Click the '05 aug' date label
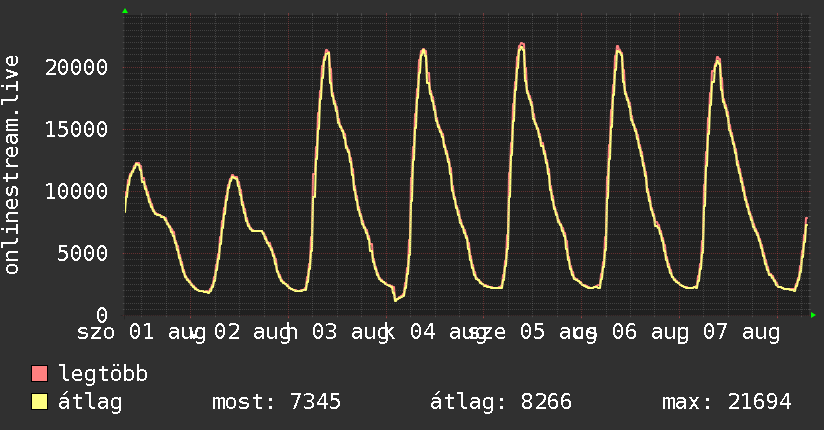824x430 pixels. [x=559, y=332]
